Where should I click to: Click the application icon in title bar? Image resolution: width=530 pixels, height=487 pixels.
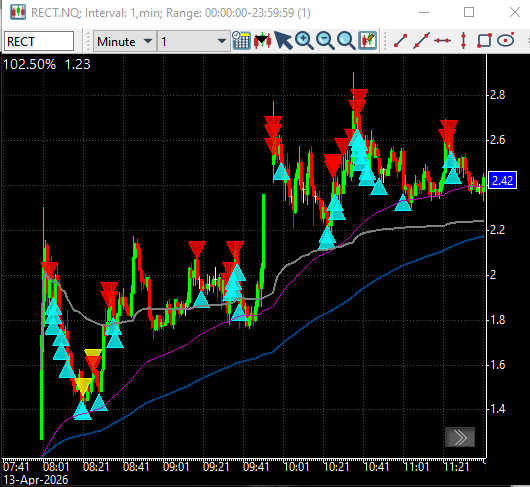(x=18, y=13)
